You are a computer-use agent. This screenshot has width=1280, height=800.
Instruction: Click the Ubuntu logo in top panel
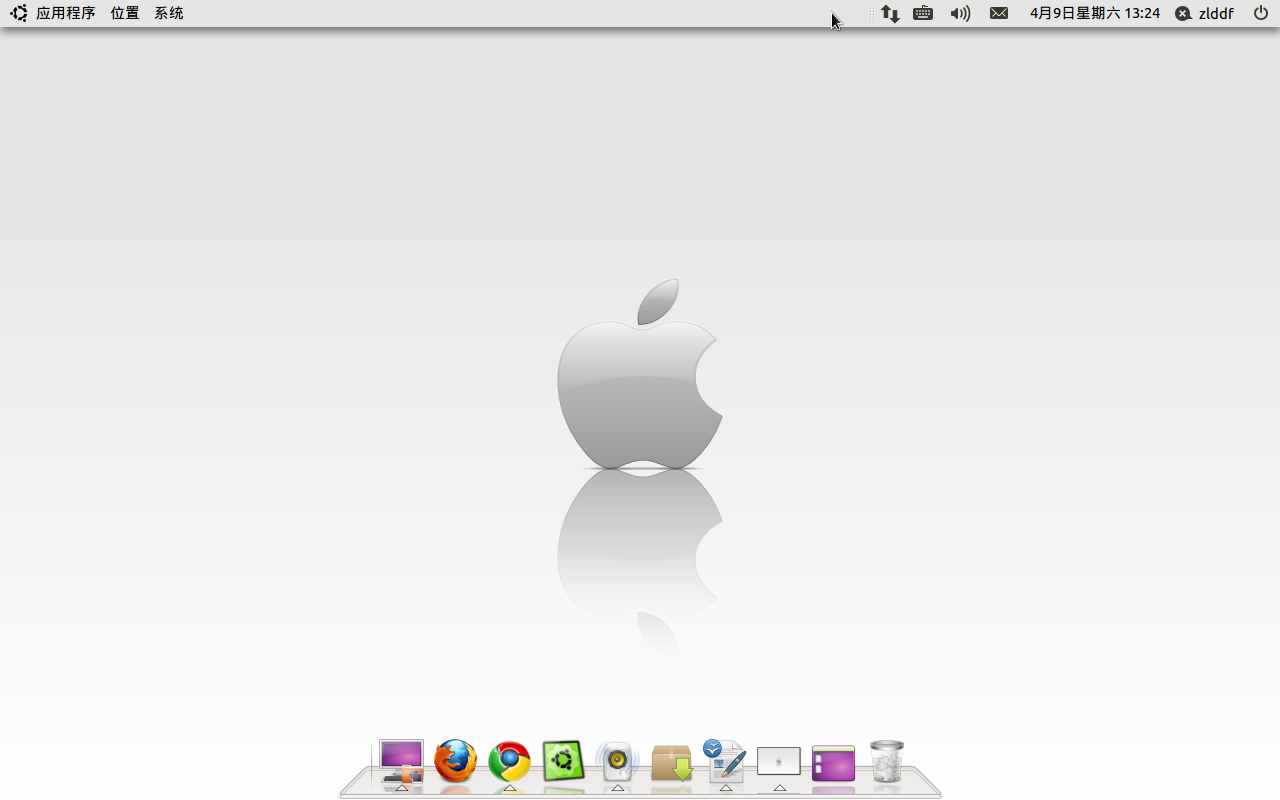click(19, 13)
